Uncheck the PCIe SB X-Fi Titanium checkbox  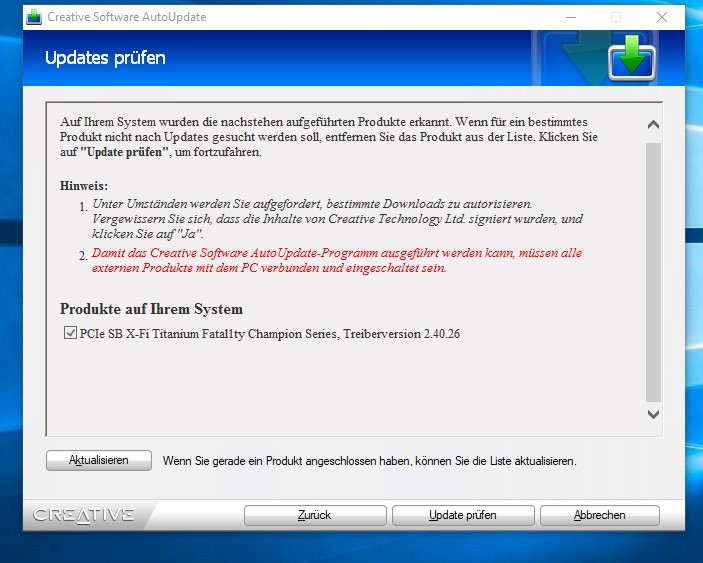click(x=70, y=333)
